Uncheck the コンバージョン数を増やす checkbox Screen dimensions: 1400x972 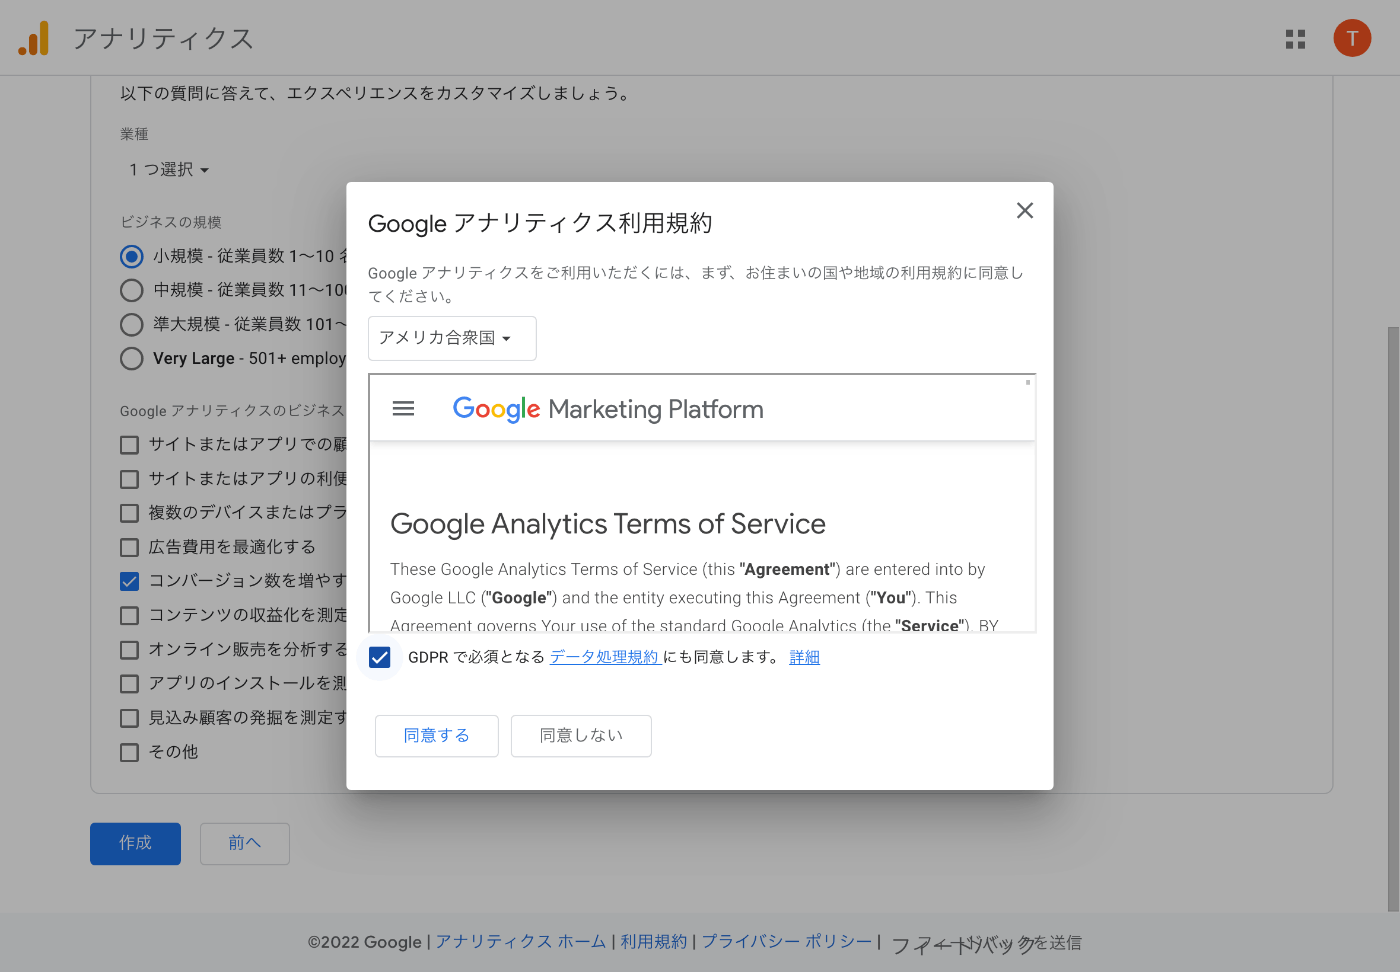click(x=129, y=581)
